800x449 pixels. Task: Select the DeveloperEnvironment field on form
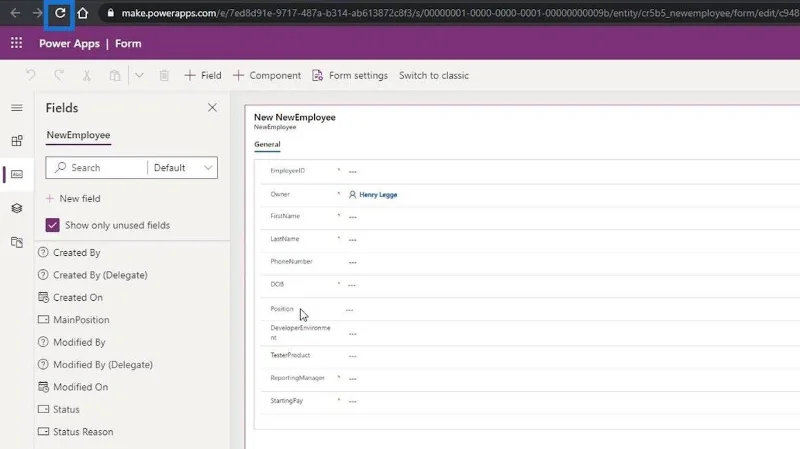(x=530, y=333)
